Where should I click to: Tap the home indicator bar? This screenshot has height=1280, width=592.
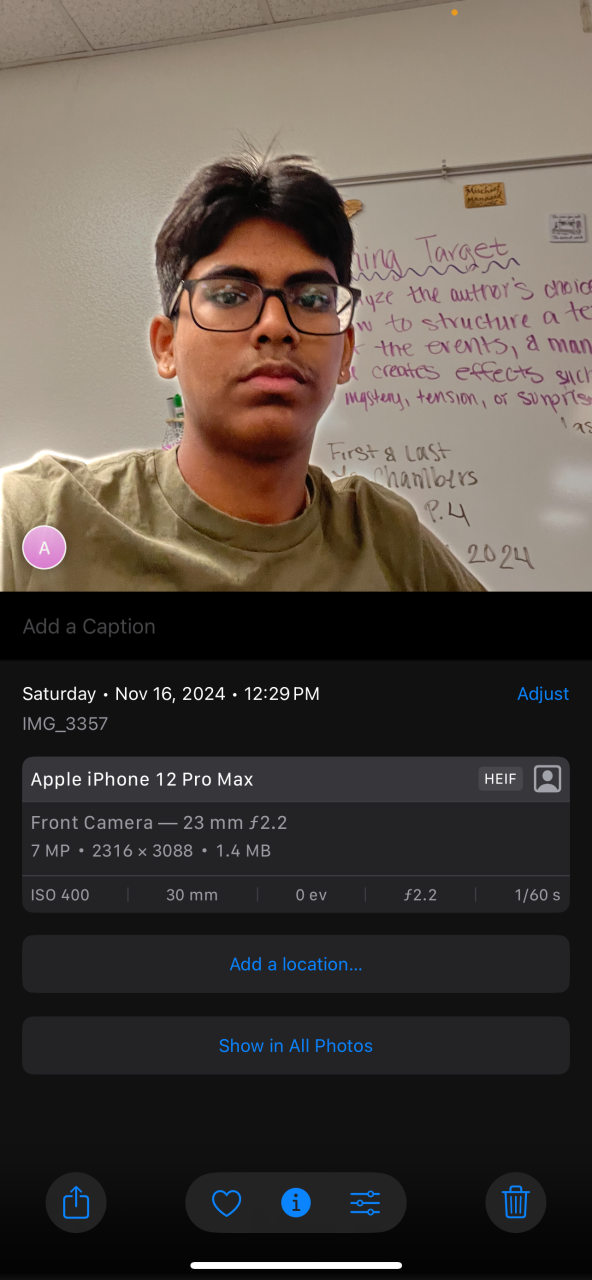tap(296, 1265)
